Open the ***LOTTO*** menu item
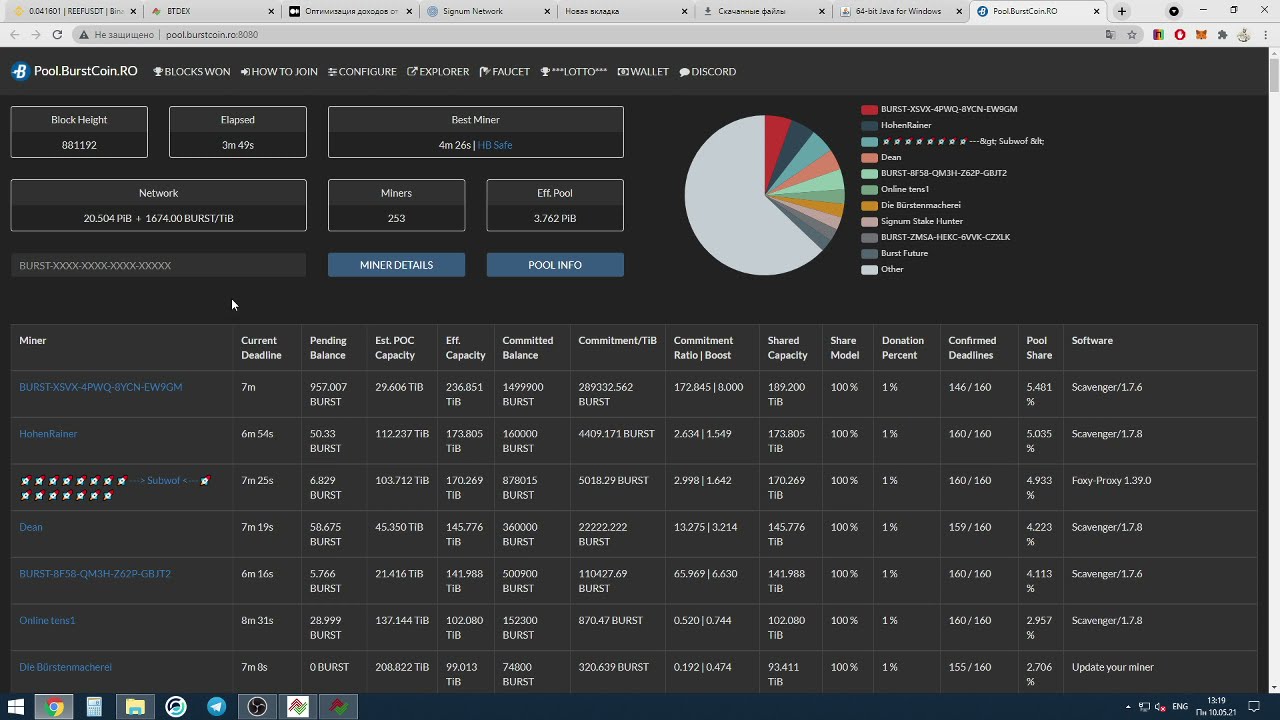 574,72
